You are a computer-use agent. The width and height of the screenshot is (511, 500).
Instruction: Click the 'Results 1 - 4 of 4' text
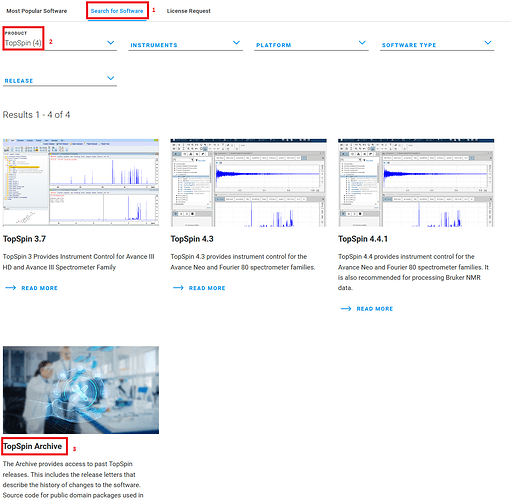pos(36,115)
